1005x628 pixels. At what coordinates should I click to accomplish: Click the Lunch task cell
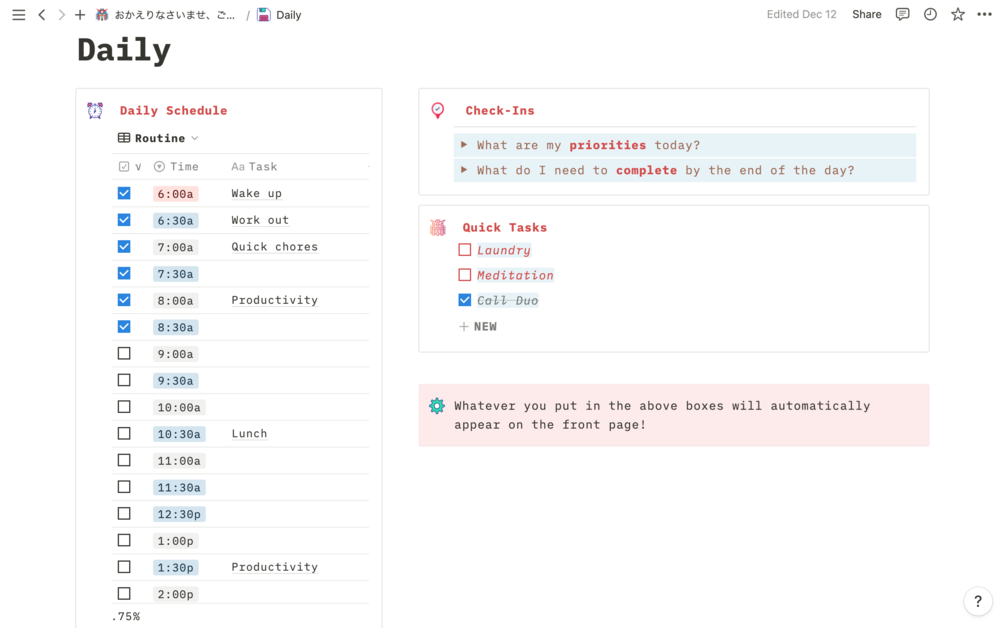(x=249, y=434)
